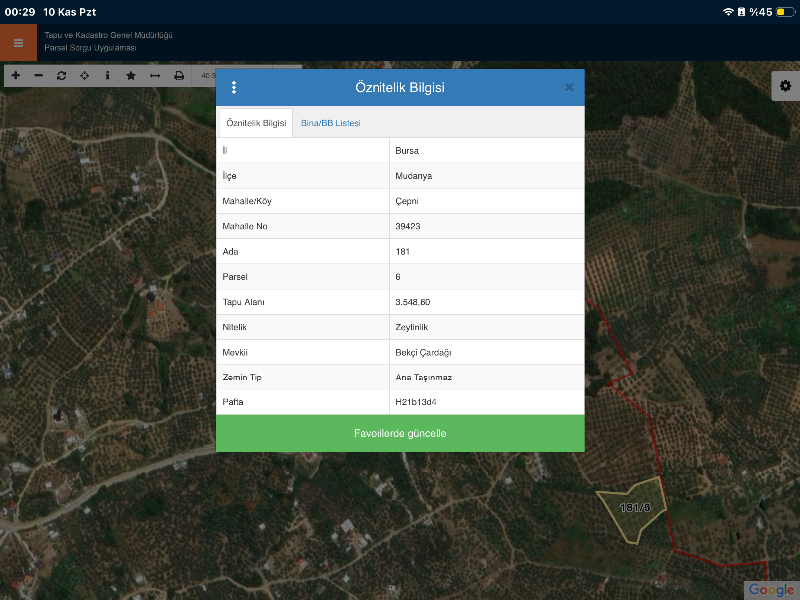Open the three-dot options in dialog header
The width and height of the screenshot is (800, 600).
(234, 87)
